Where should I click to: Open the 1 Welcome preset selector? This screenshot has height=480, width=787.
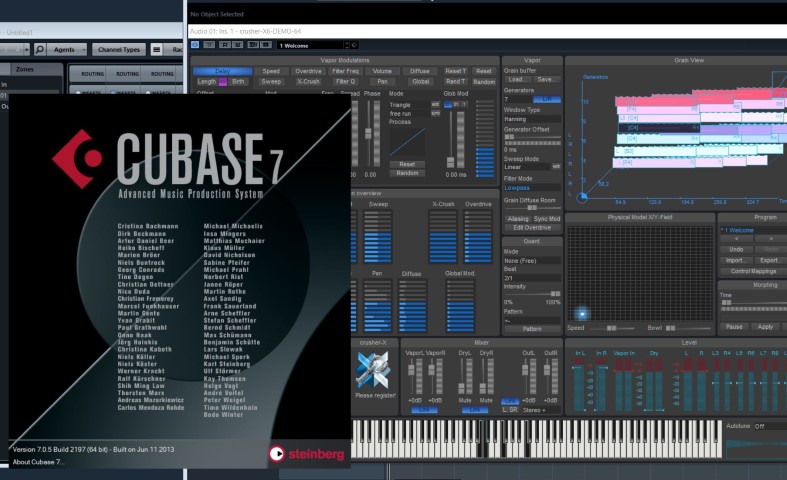(x=312, y=45)
